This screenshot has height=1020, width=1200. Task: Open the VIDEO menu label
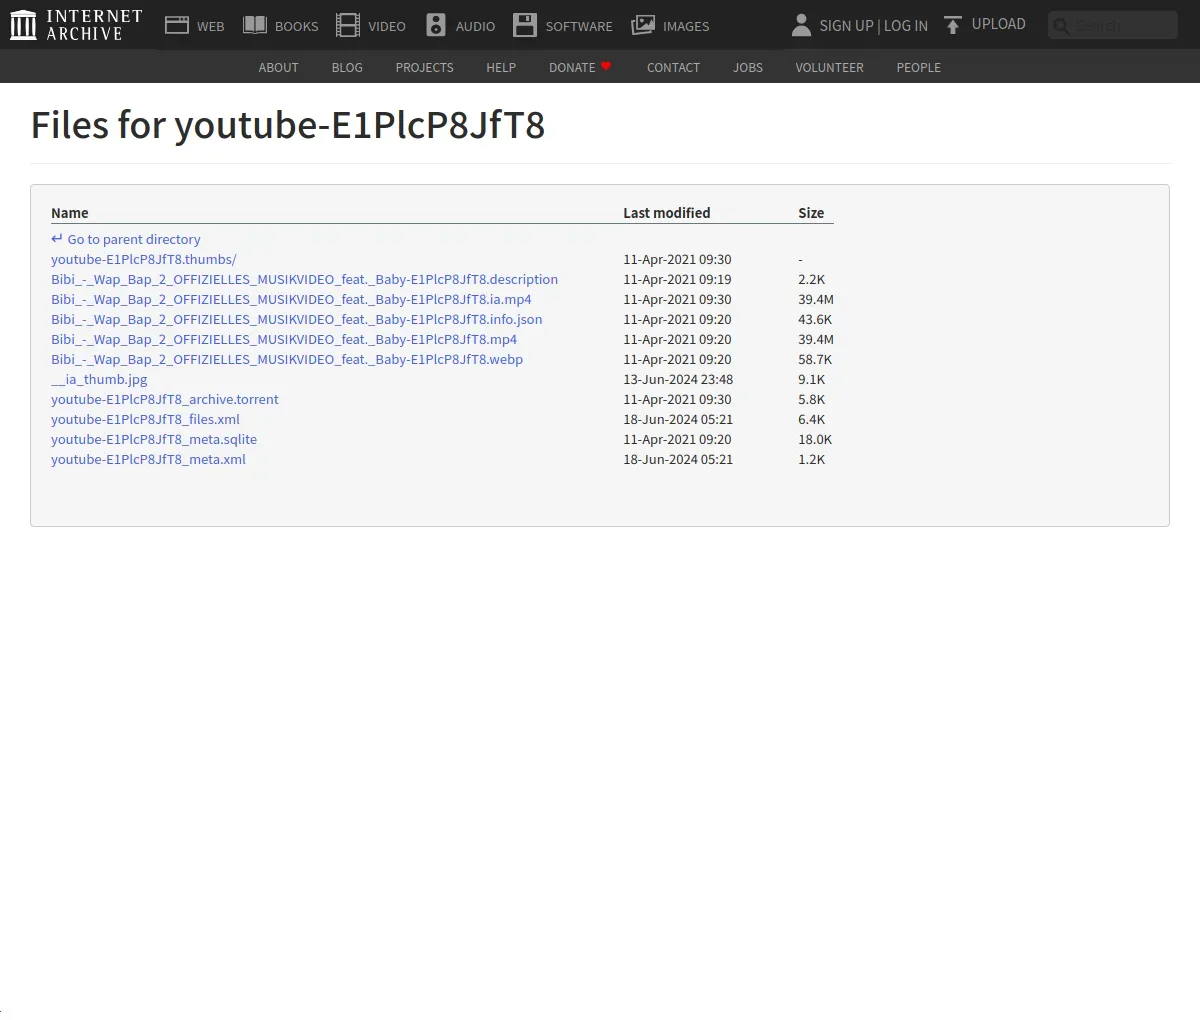coord(387,26)
